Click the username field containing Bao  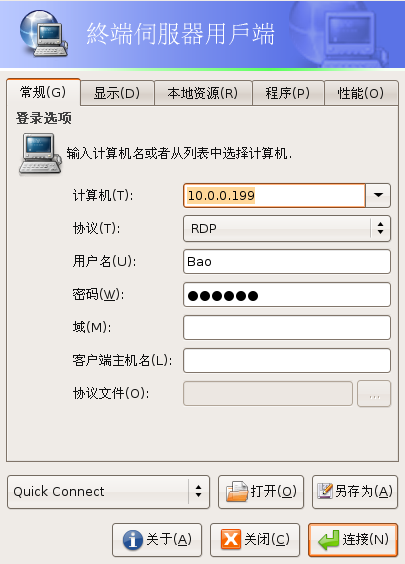[x=287, y=261]
